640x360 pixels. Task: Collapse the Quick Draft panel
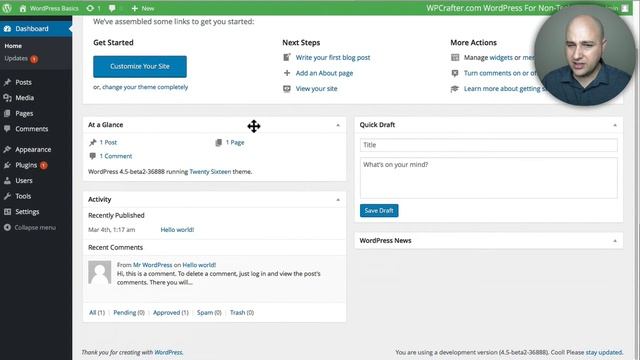[615, 125]
